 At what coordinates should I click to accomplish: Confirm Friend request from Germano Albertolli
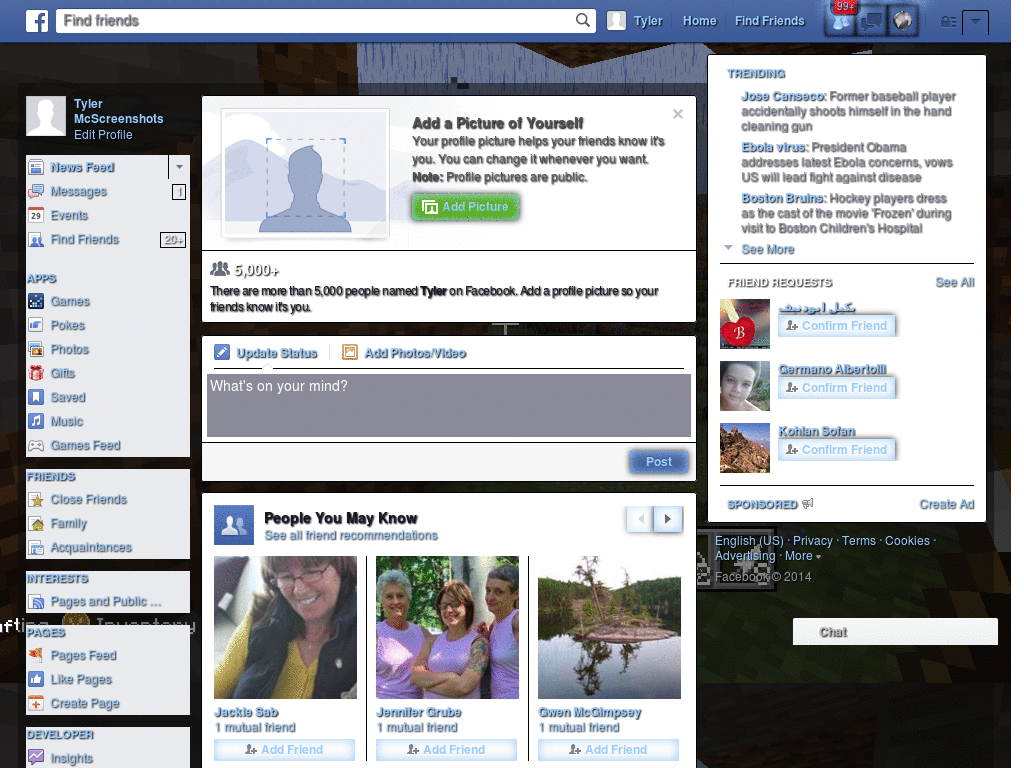click(x=837, y=387)
